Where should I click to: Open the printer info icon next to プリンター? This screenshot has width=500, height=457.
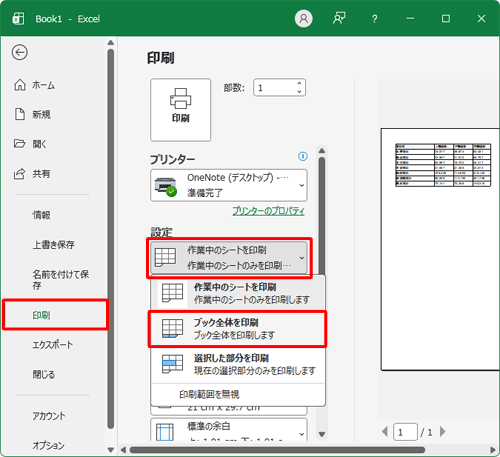303,156
